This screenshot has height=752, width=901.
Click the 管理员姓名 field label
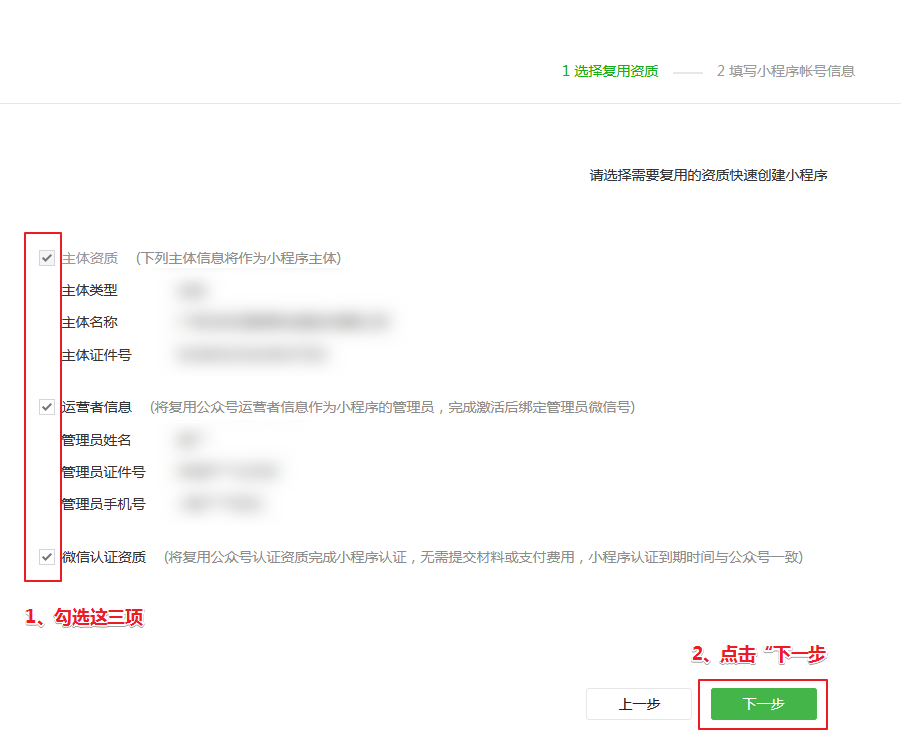pos(96,439)
